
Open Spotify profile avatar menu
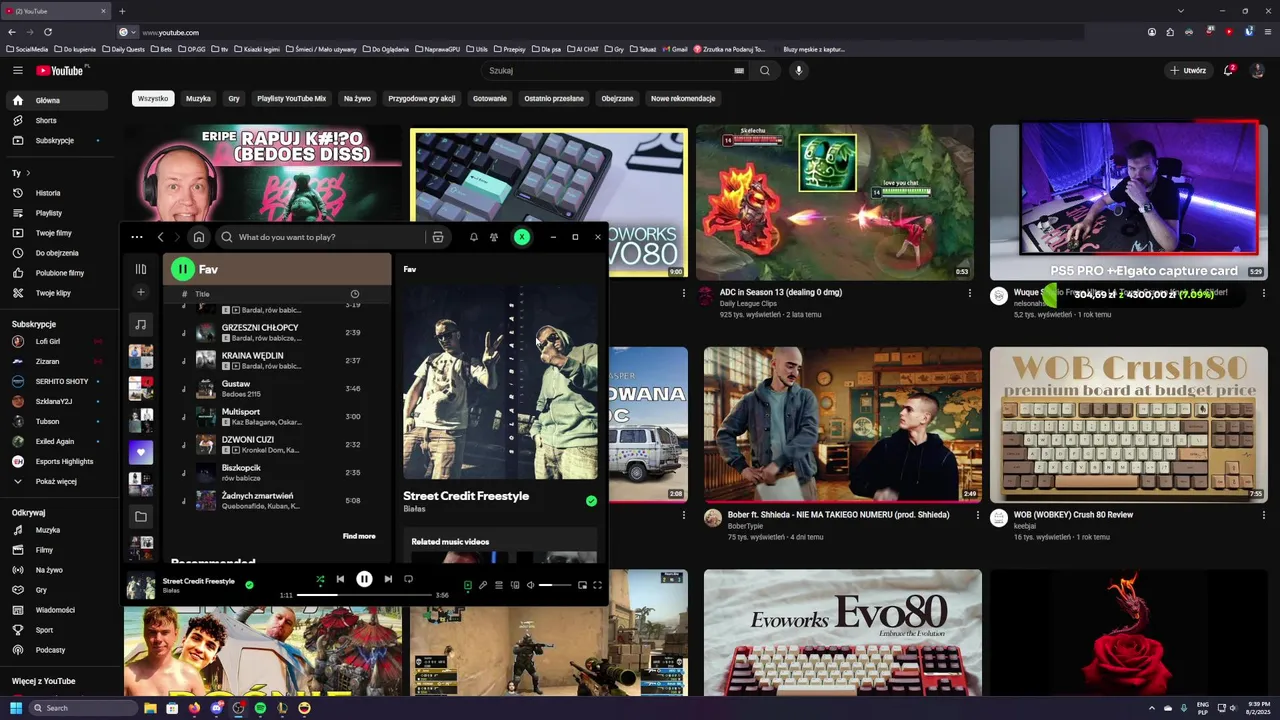point(521,237)
